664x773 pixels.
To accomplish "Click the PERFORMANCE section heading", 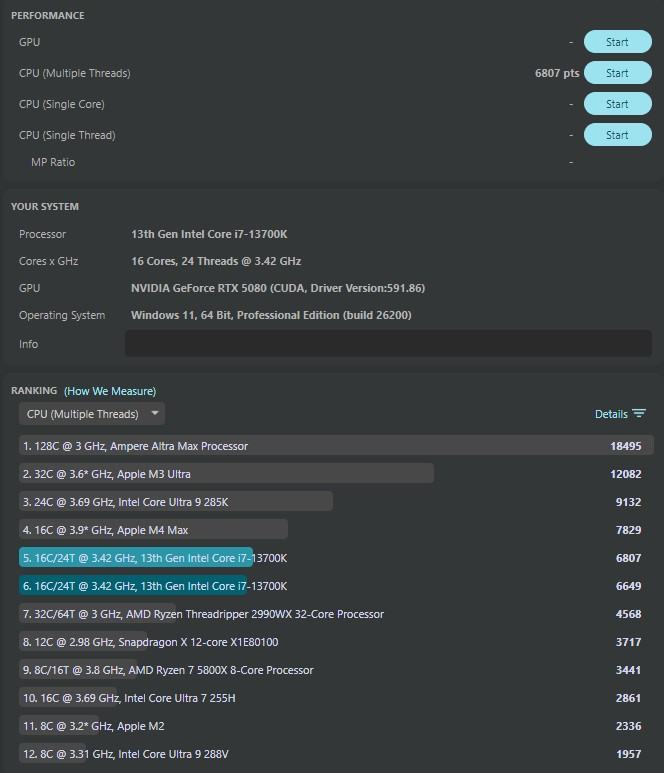I will (x=47, y=16).
